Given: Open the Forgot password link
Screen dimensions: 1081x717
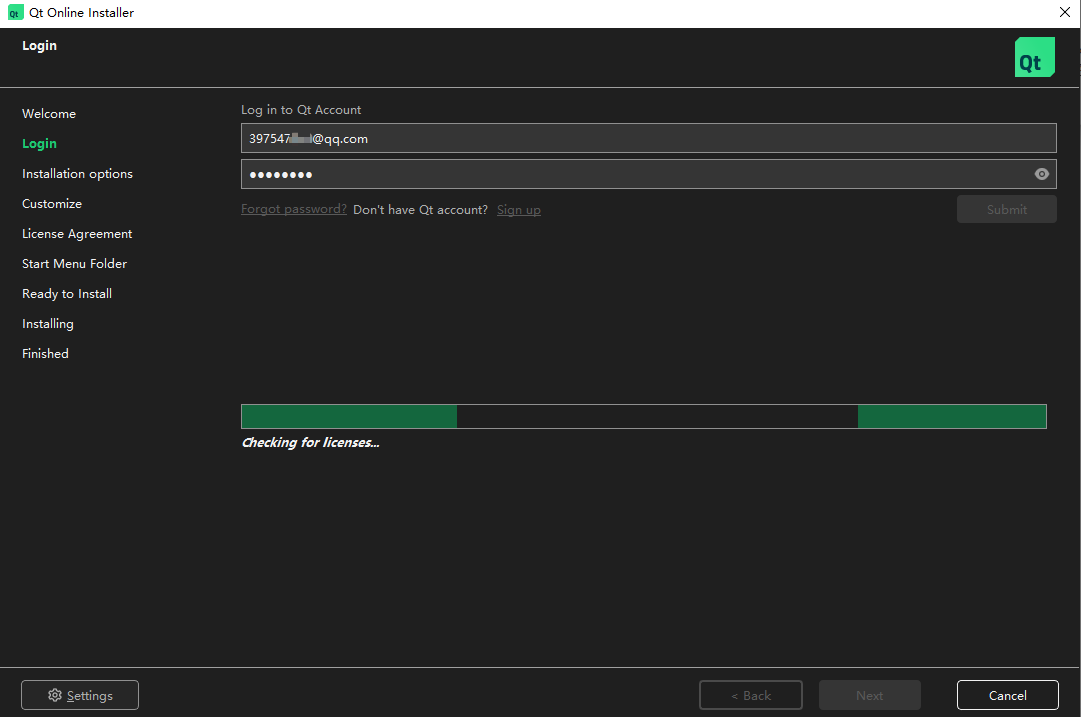Looking at the screenshot, I should click(294, 210).
